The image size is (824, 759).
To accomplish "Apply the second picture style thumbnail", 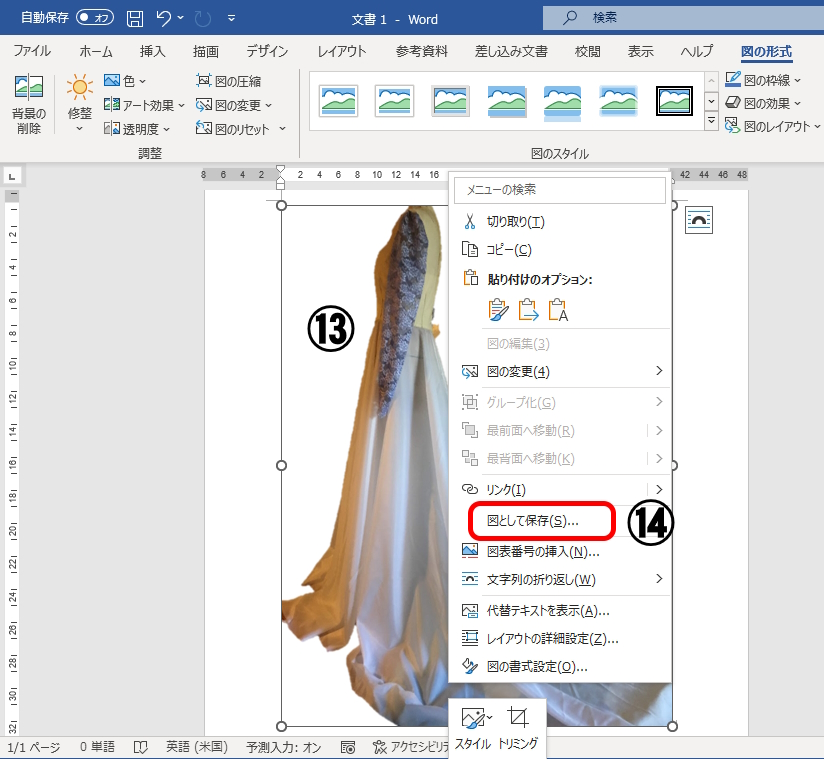I will [395, 100].
